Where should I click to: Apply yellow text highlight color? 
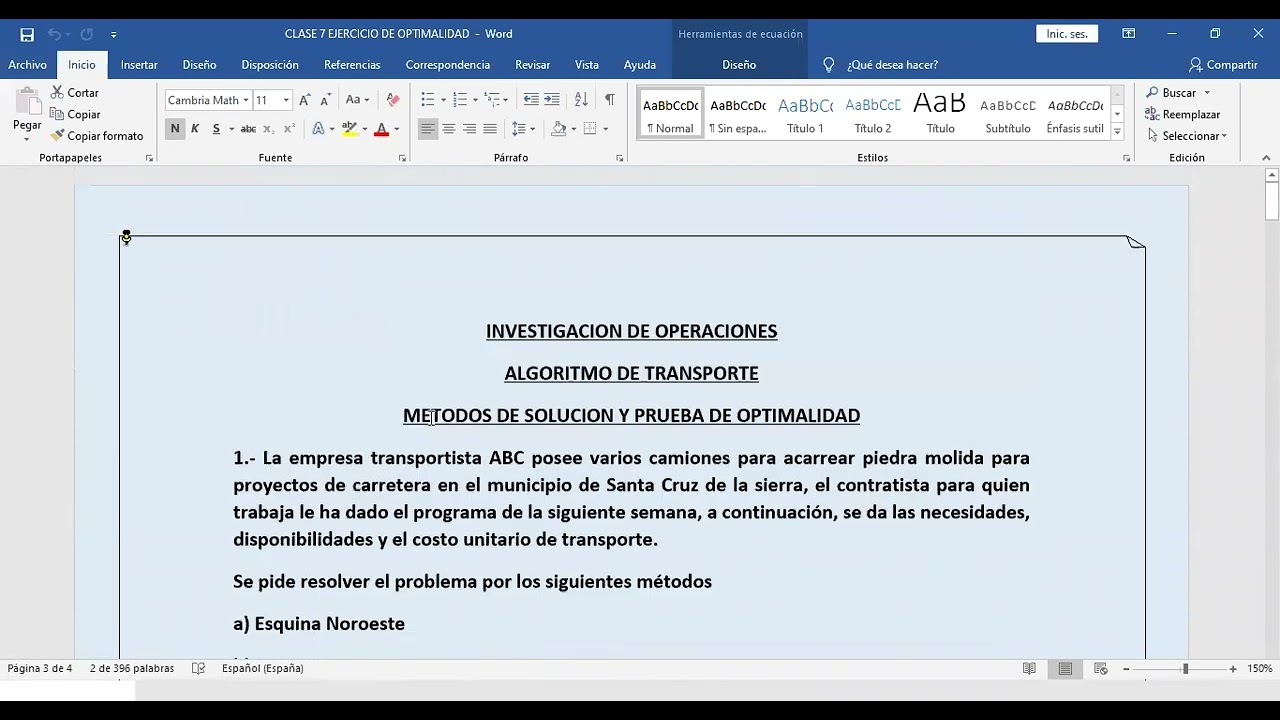point(349,129)
